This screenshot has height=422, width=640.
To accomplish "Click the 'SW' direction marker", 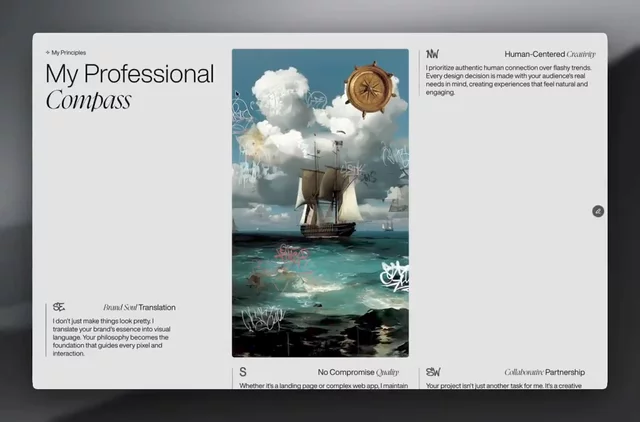I will pos(433,372).
